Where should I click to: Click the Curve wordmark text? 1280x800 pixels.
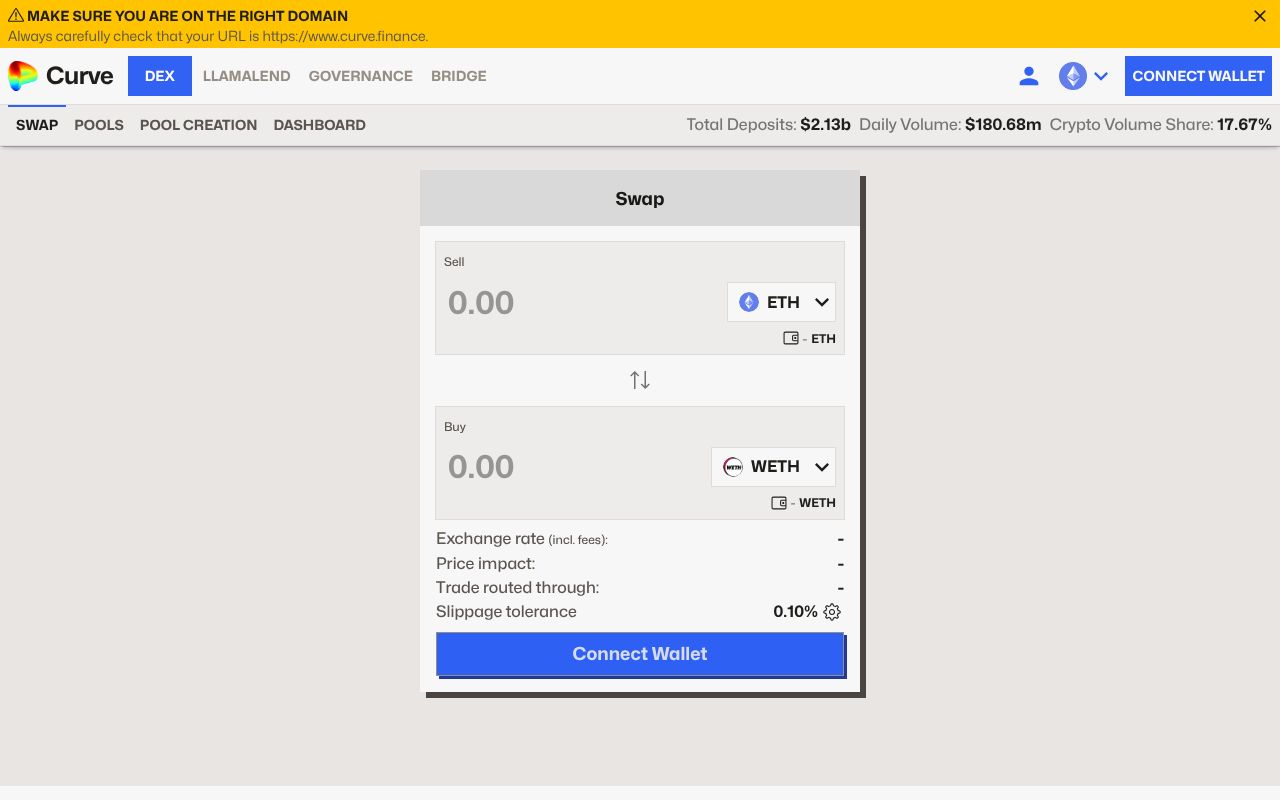click(80, 76)
